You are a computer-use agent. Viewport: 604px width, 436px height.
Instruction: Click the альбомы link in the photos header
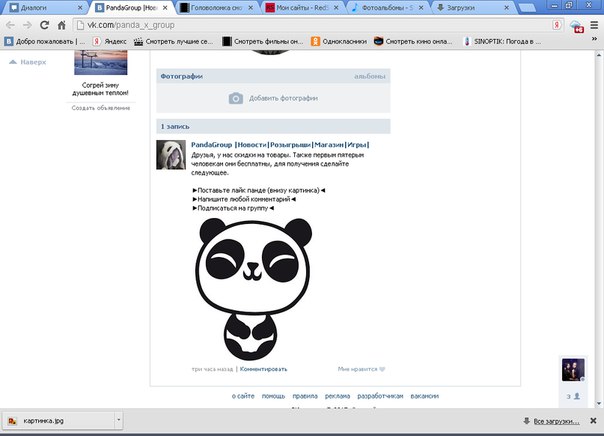[x=369, y=76]
